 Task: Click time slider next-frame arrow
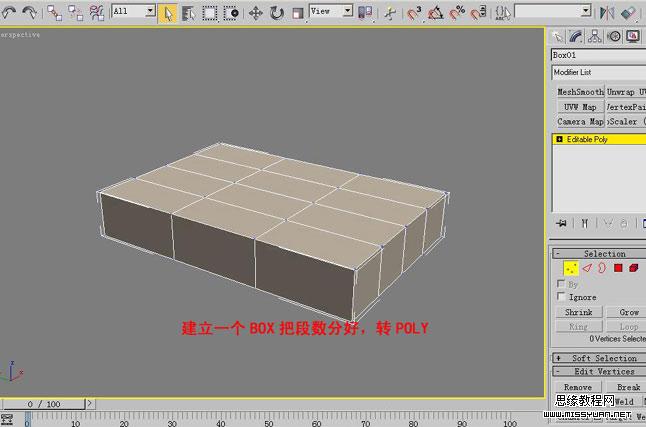[89, 404]
